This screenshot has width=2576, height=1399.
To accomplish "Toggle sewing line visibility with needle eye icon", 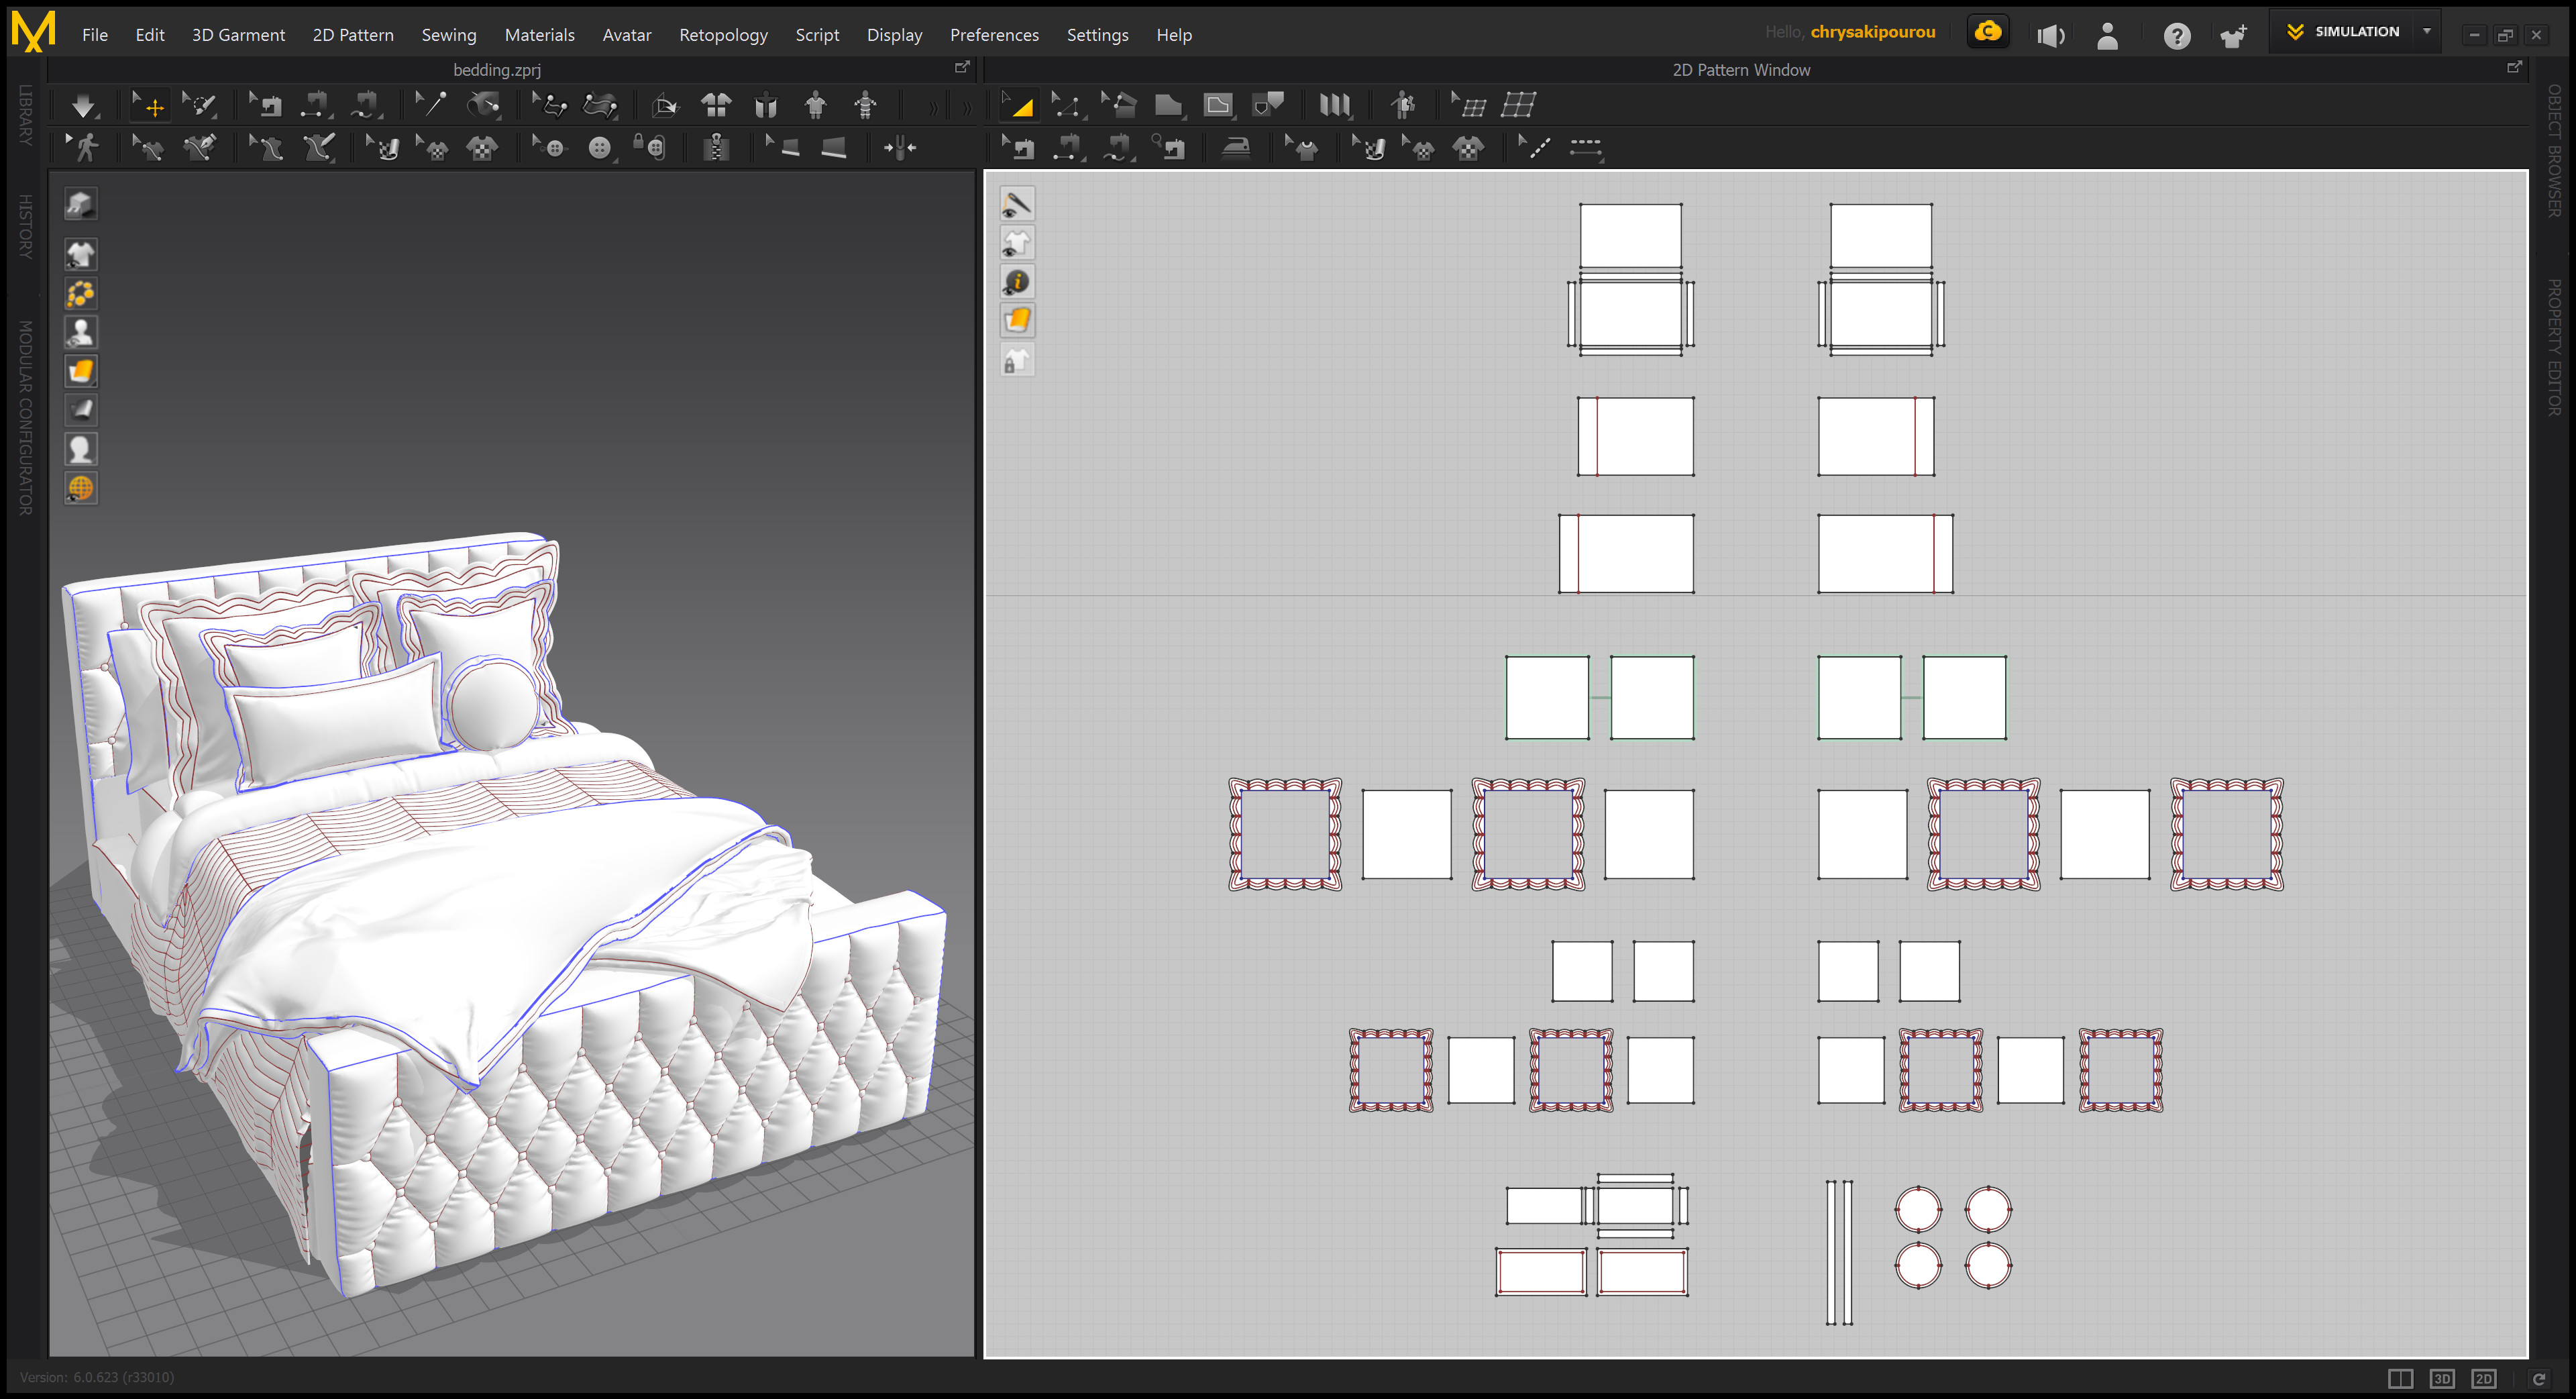I will tap(1017, 203).
